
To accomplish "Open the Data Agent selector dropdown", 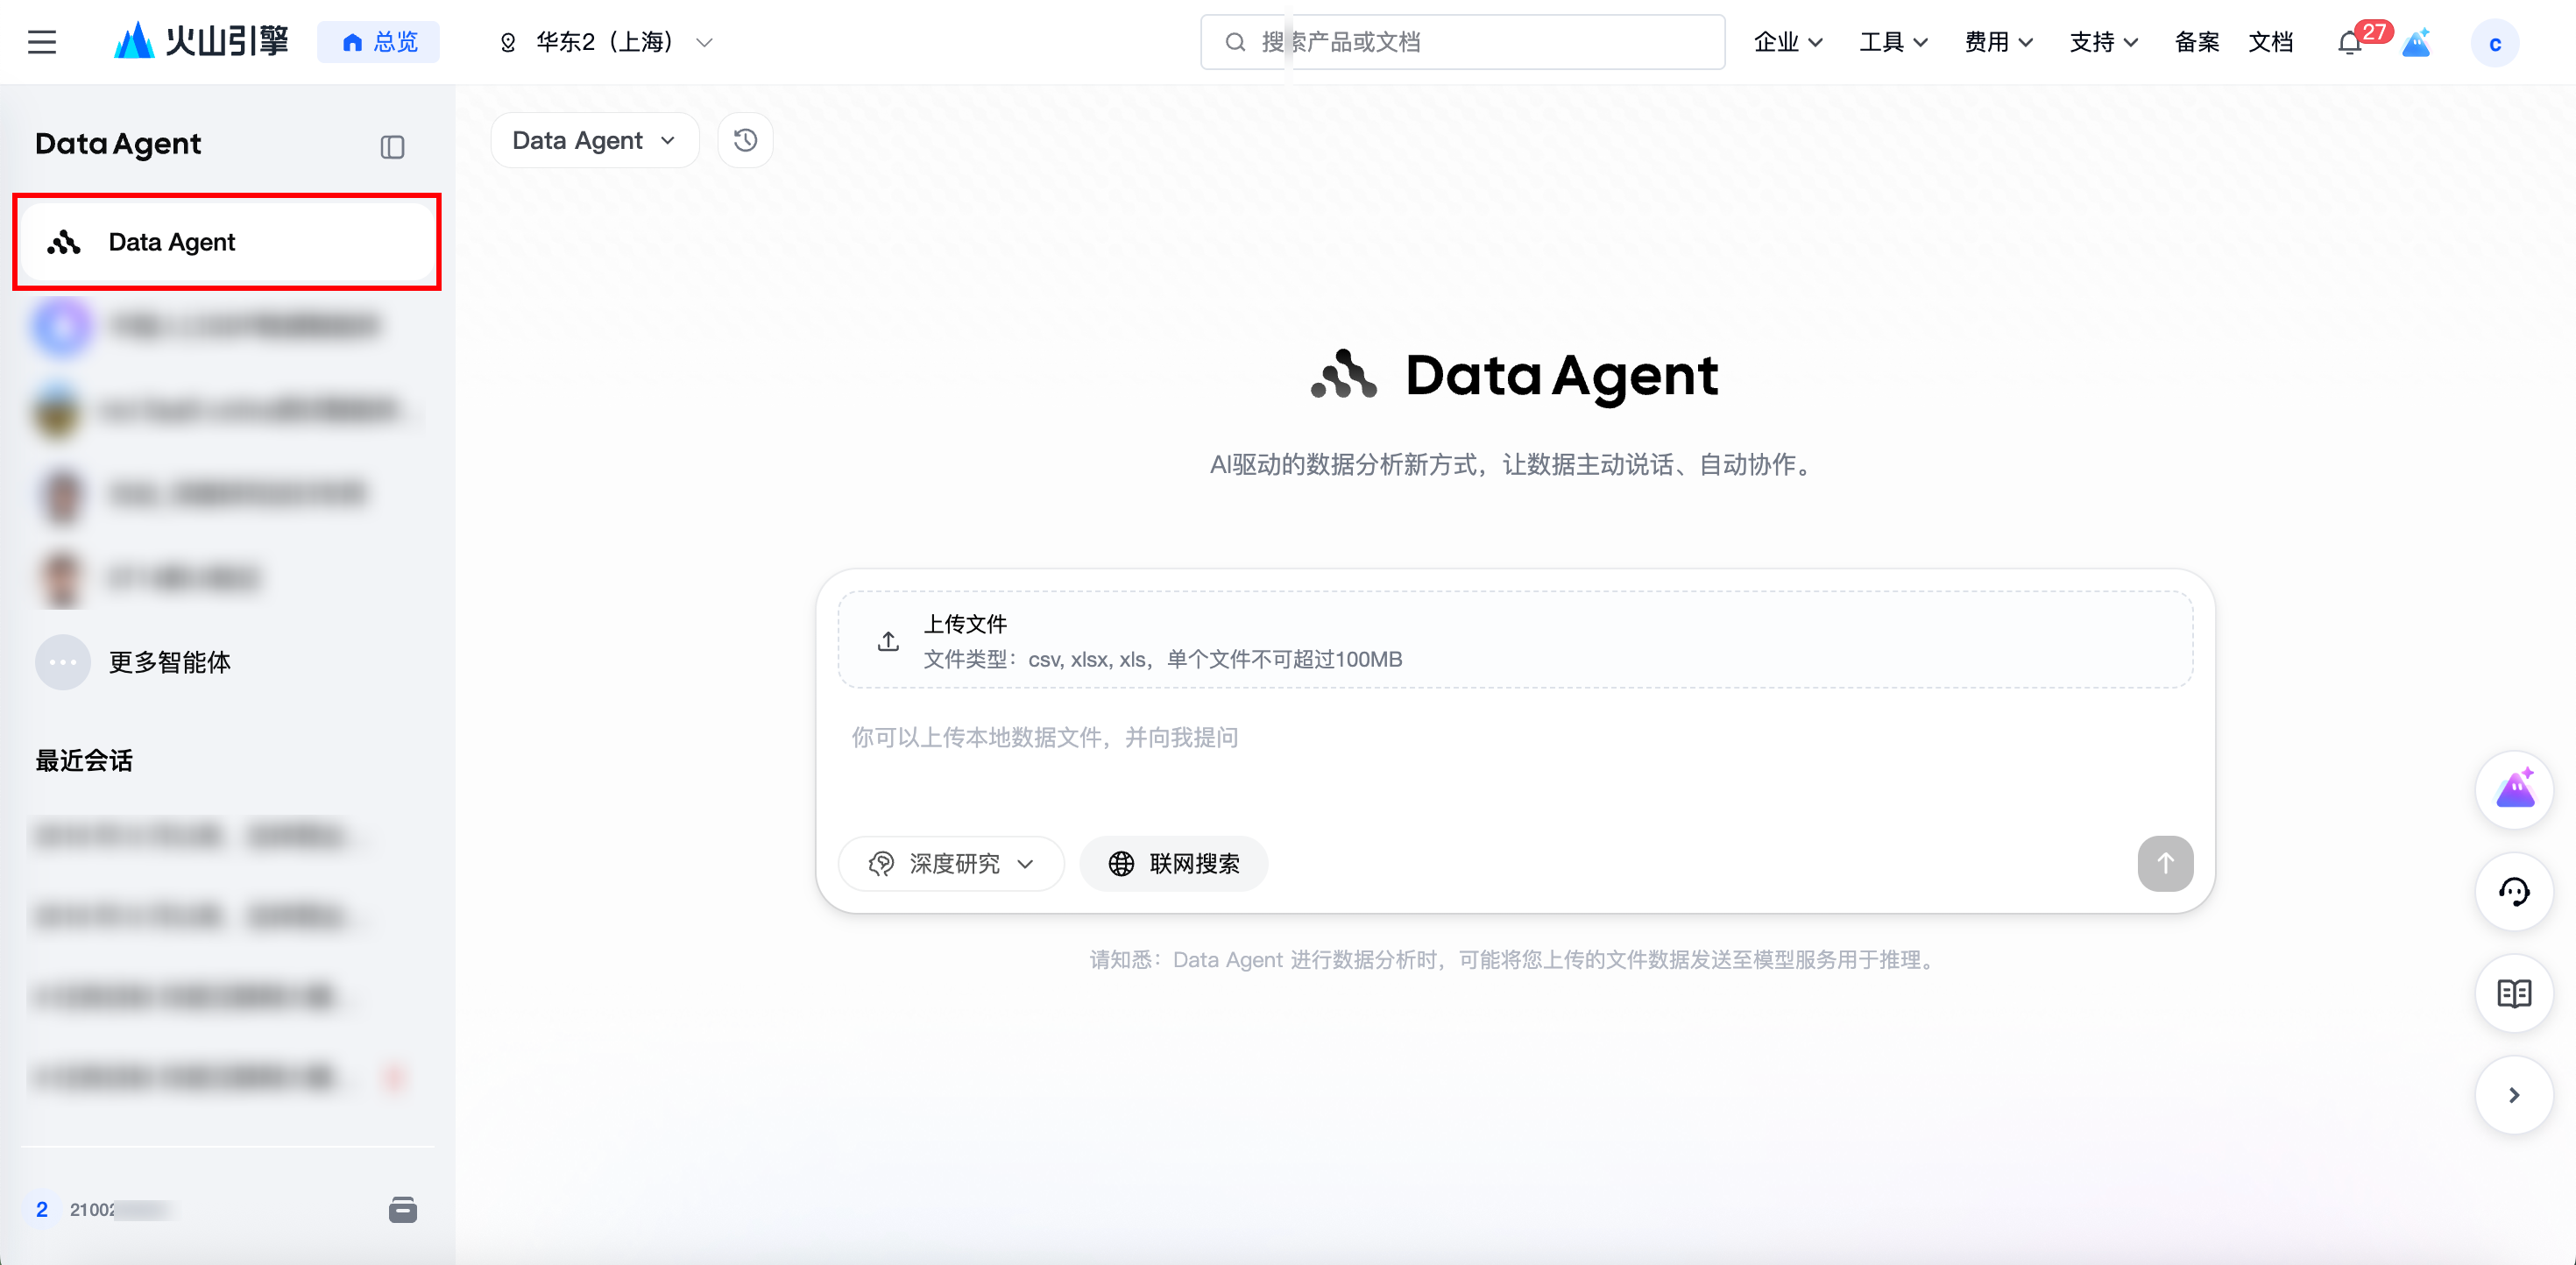I will click(x=594, y=140).
